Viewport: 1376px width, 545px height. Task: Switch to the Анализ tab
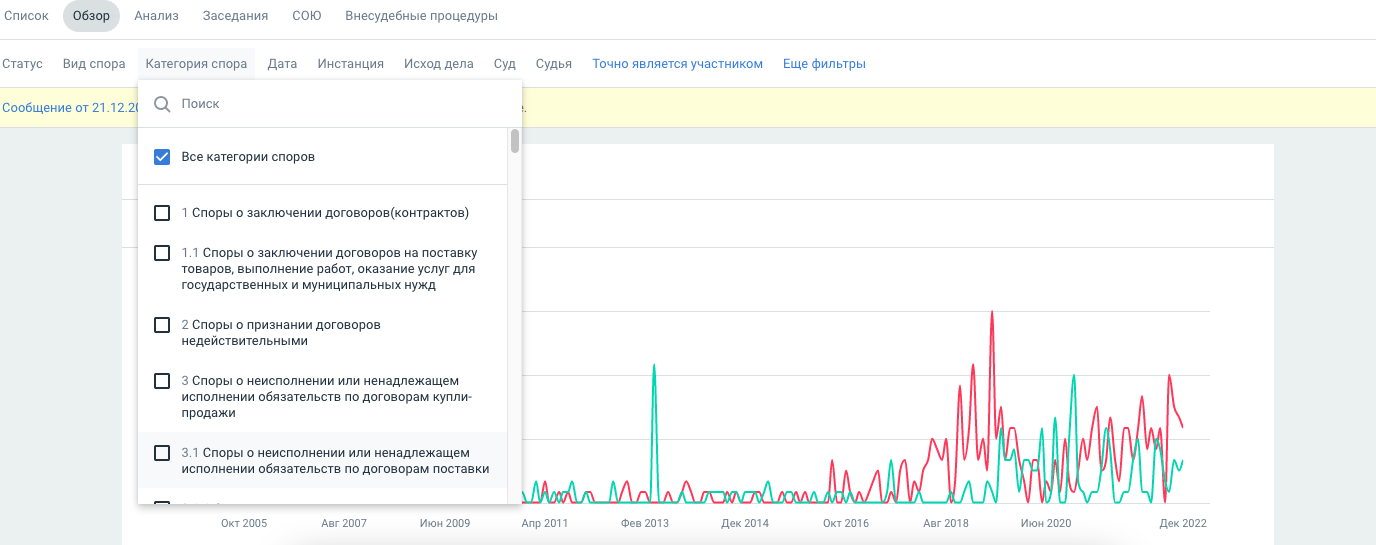point(156,16)
